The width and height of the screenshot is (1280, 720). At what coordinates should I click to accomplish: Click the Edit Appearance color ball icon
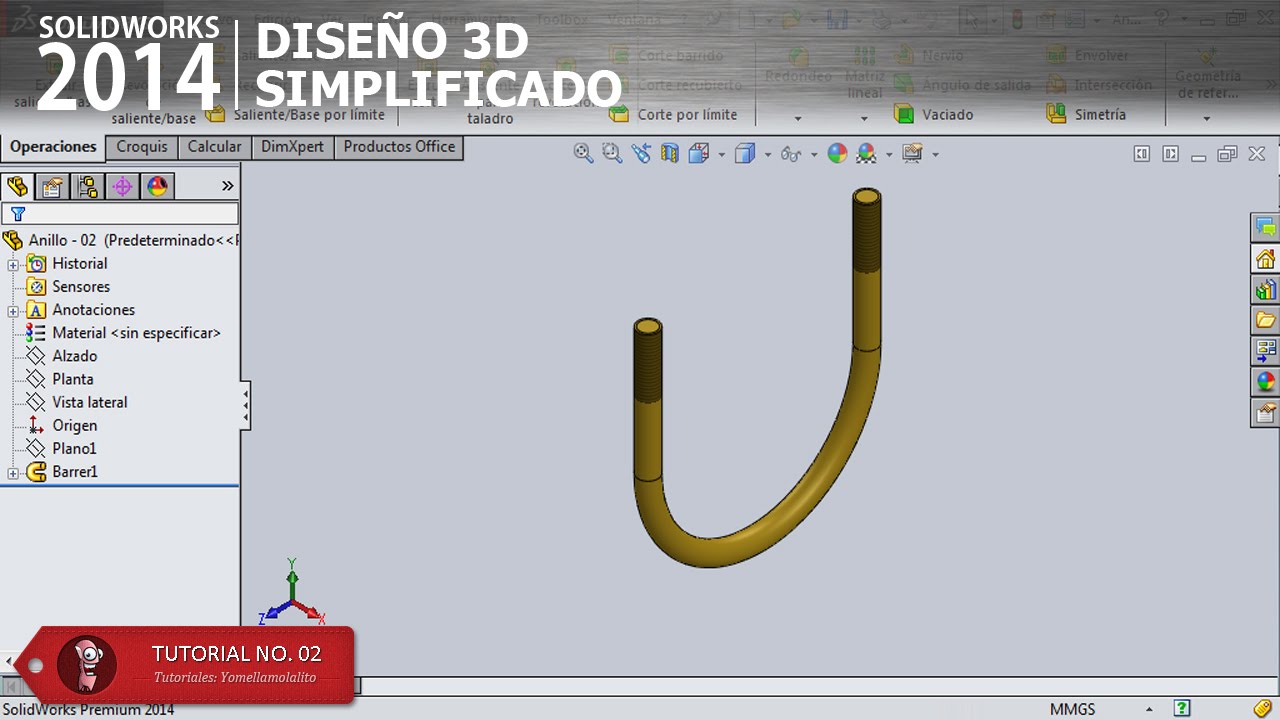coord(837,153)
